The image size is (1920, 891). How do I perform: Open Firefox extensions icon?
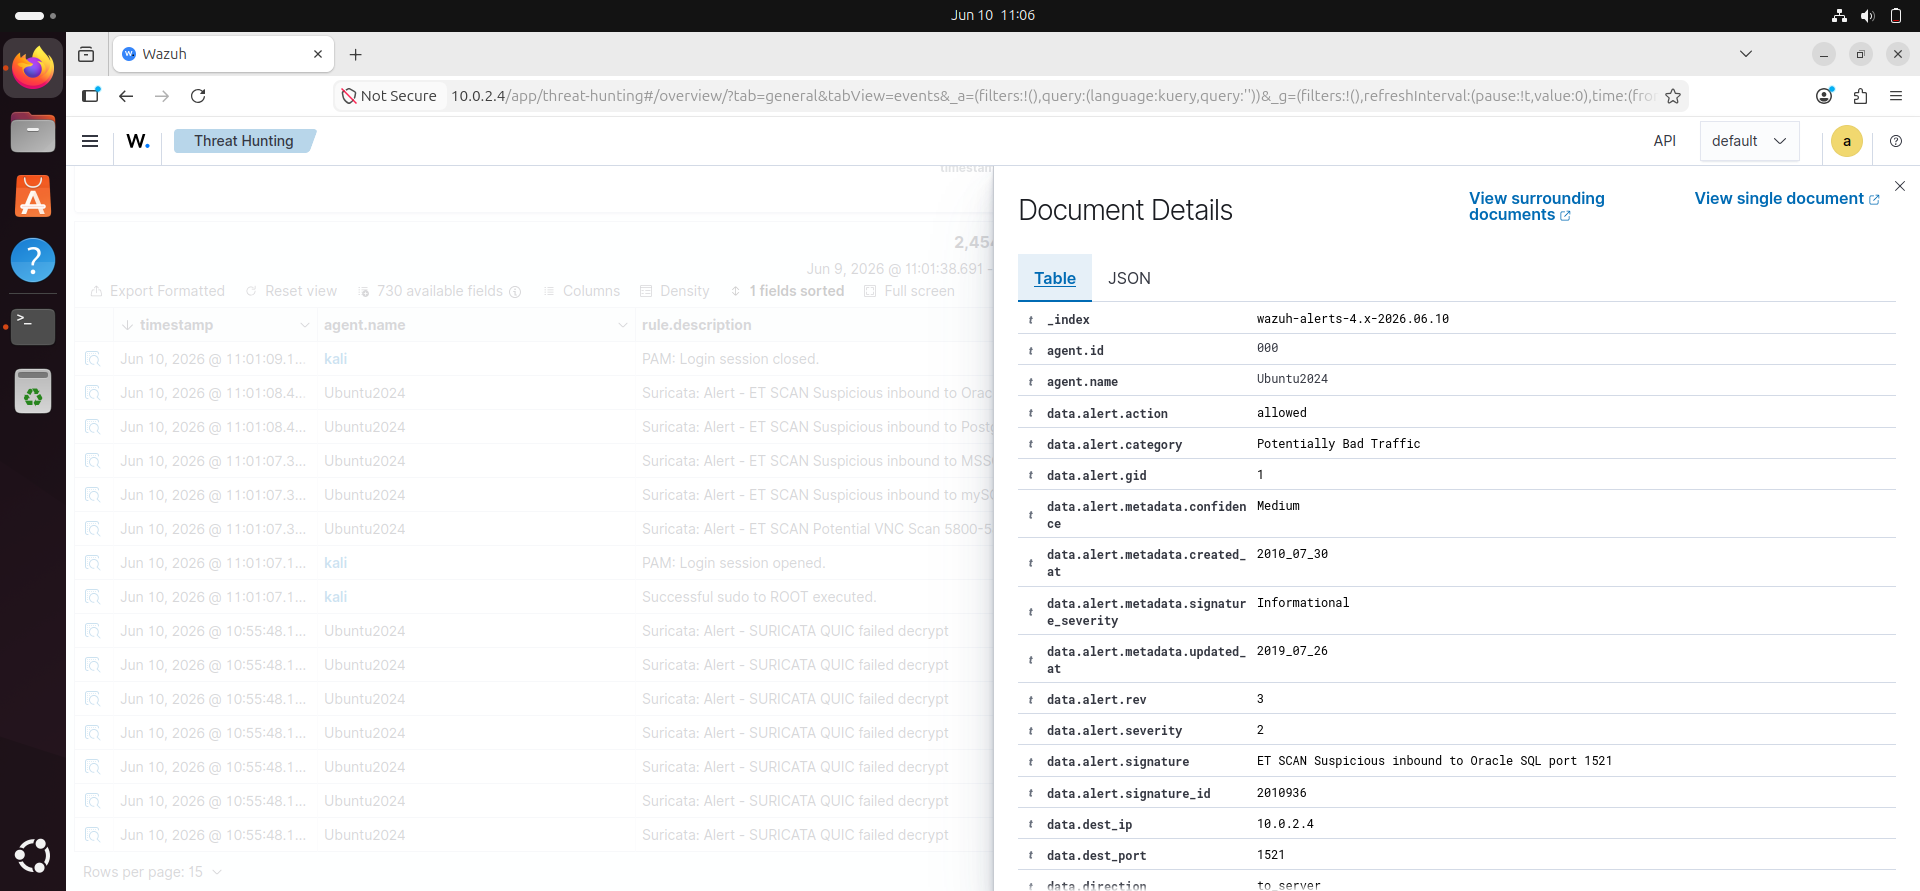click(x=1860, y=96)
